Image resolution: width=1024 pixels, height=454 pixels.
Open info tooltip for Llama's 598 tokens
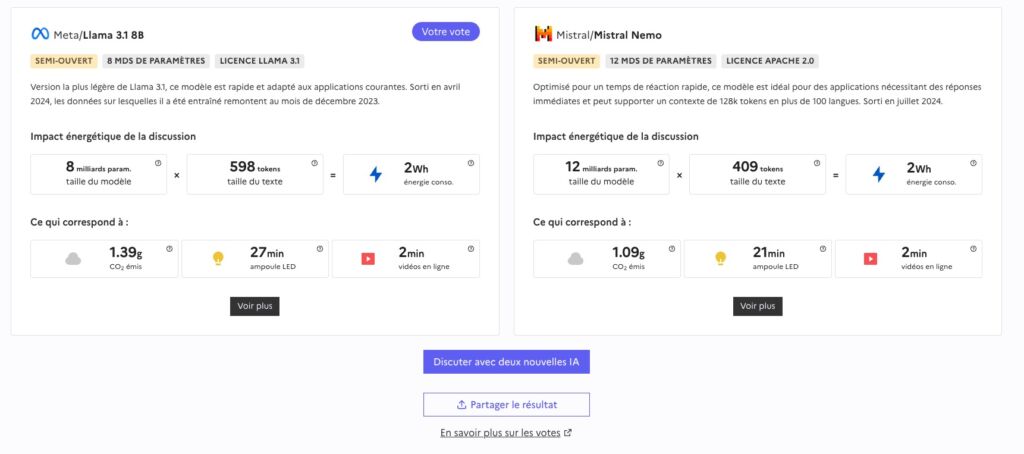click(314, 163)
